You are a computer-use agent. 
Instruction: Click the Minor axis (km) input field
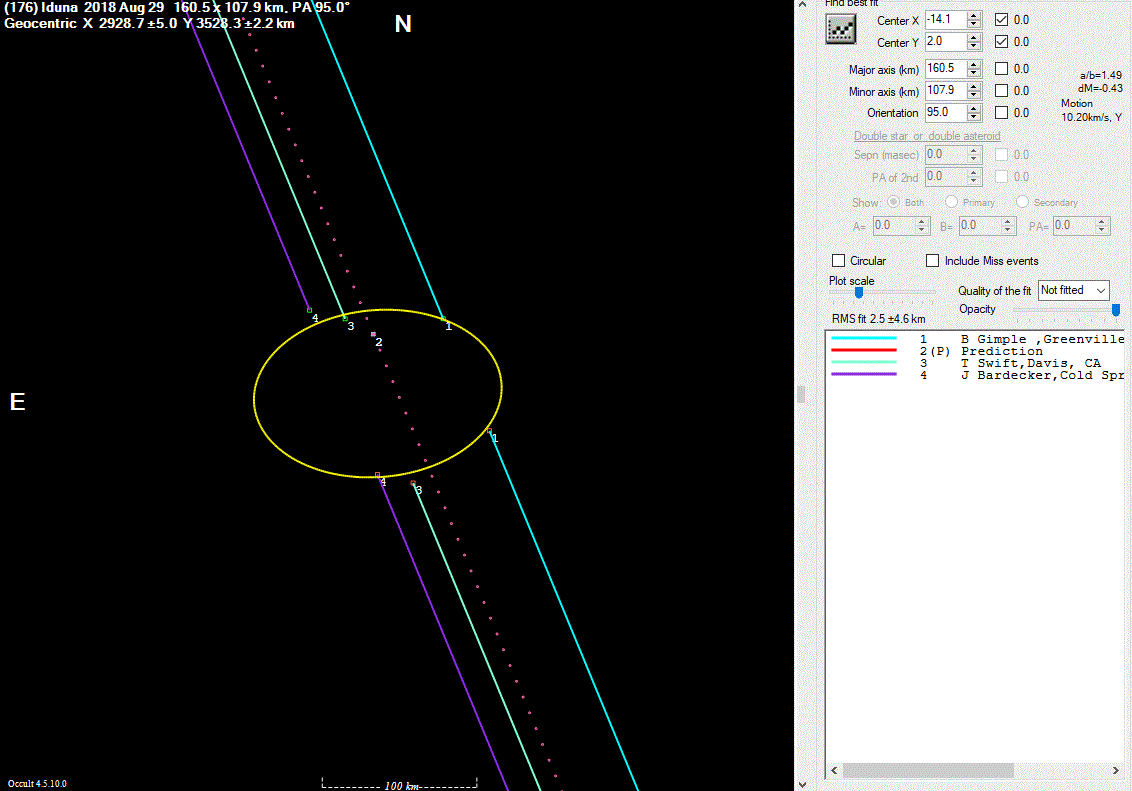946,91
